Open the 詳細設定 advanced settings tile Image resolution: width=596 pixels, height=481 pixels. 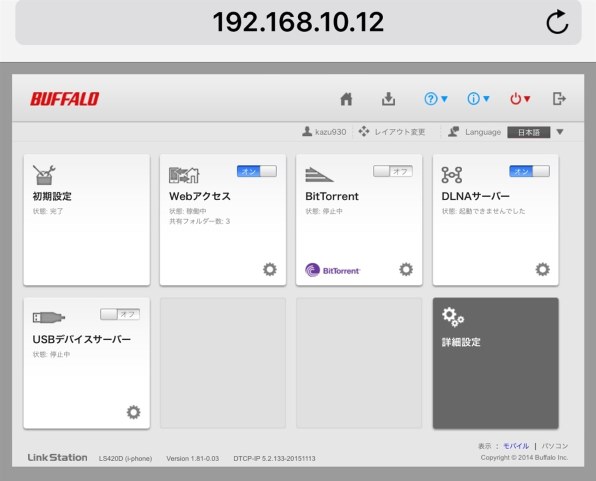496,363
